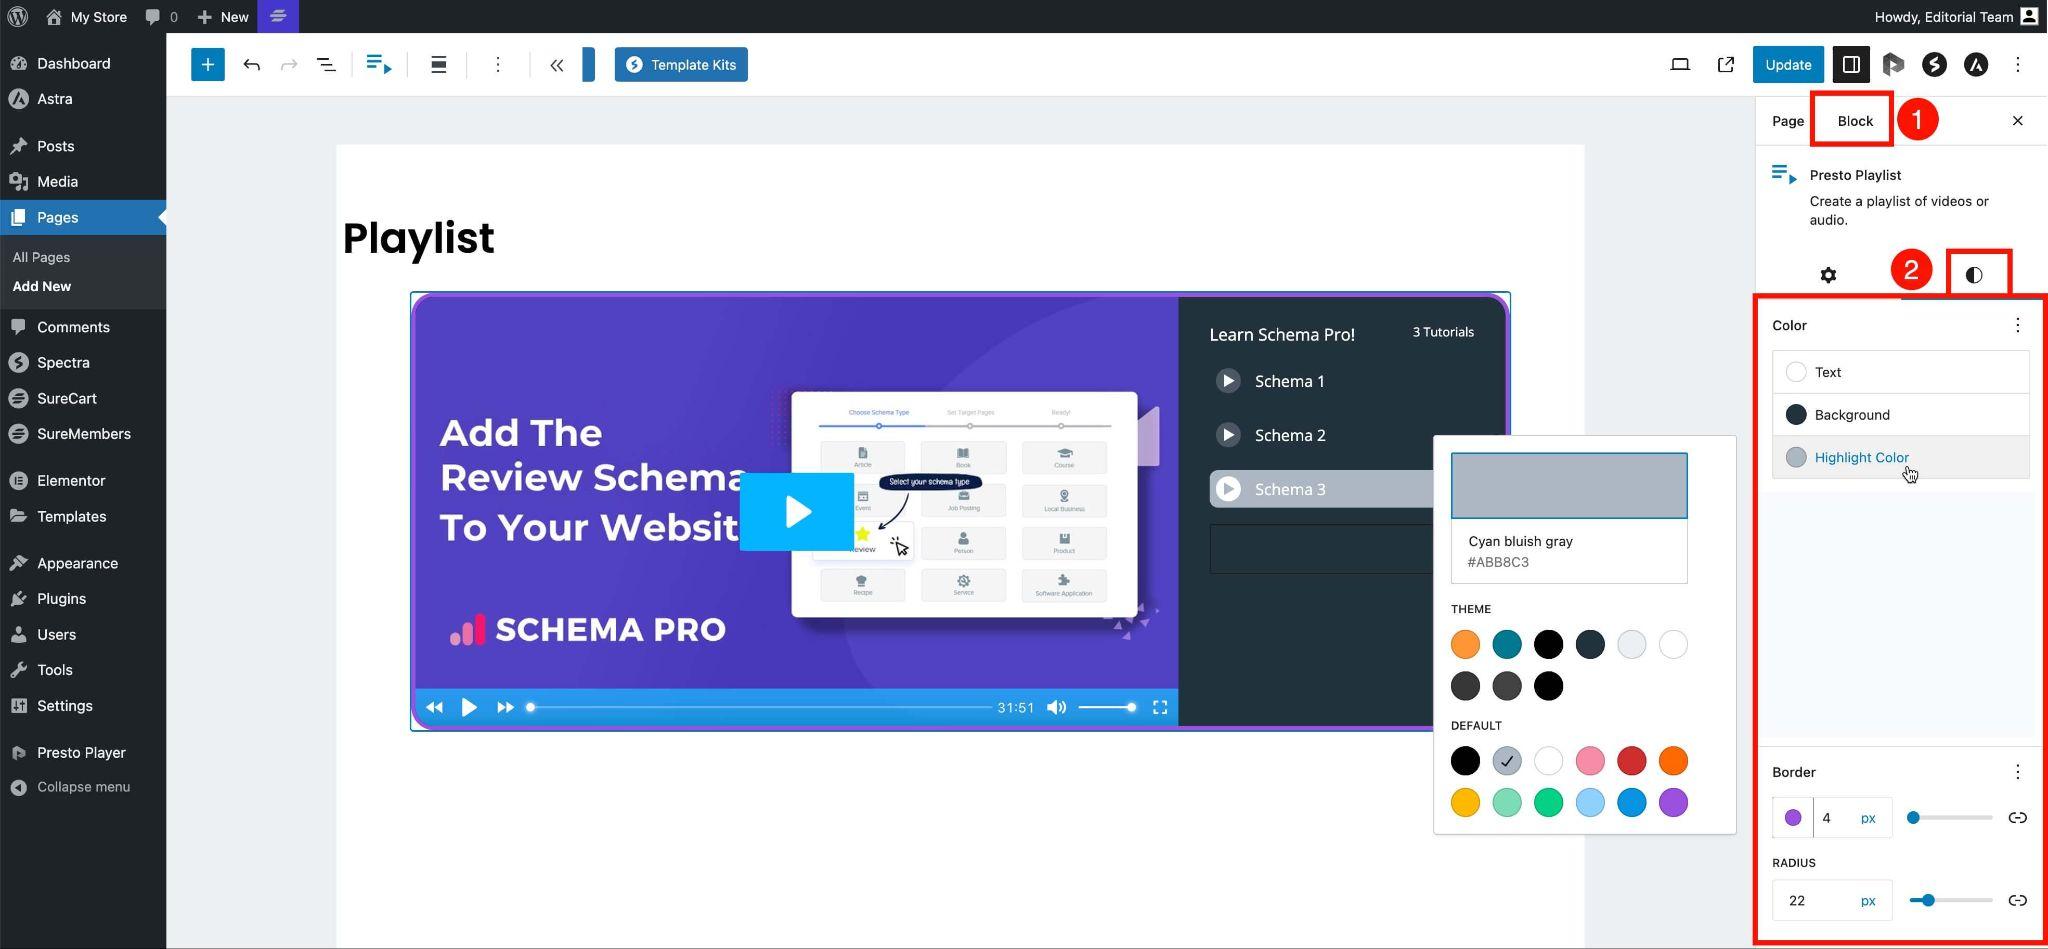Screen dimensions: 2048x949
Task: Open Astra settings icon in header
Action: pos(1976,65)
